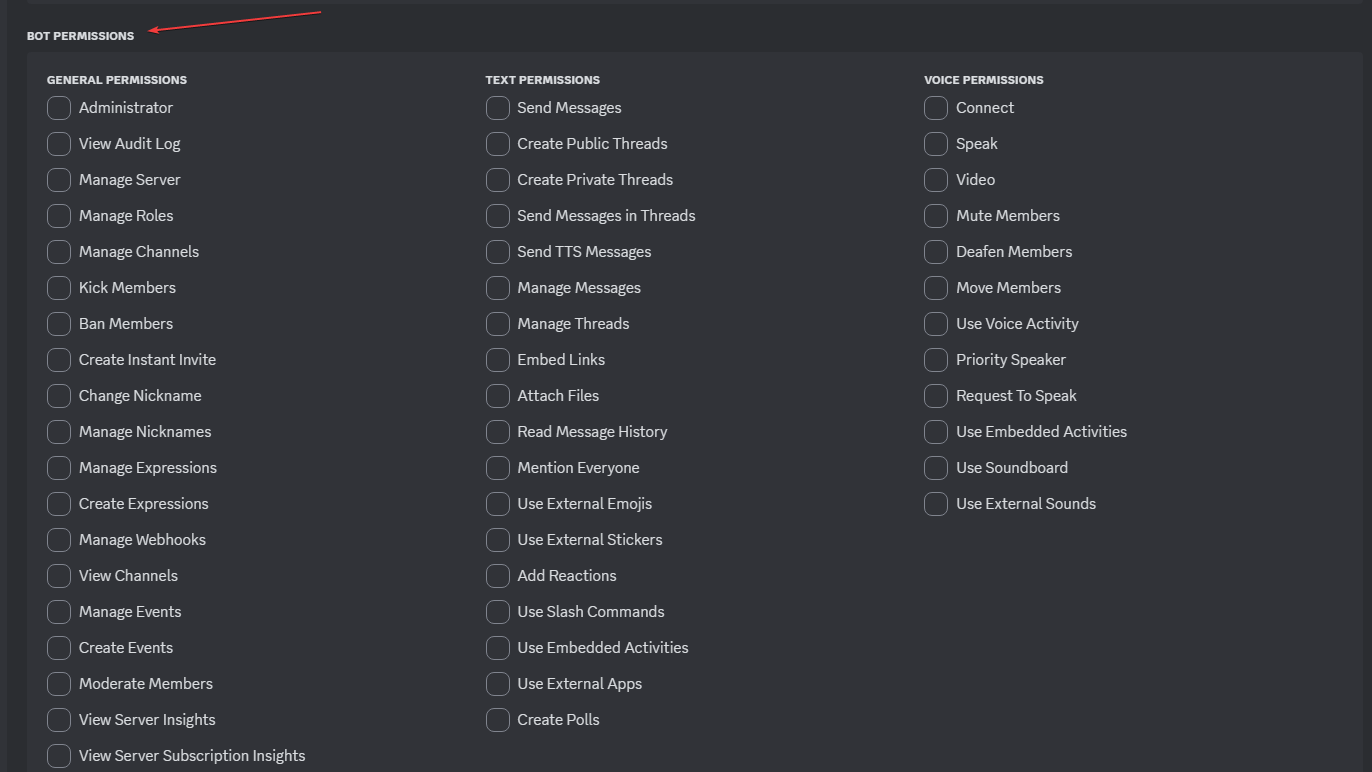Screen dimensions: 1372x772
Task: Check the Moderate Members box
Action: pyautogui.click(x=59, y=684)
